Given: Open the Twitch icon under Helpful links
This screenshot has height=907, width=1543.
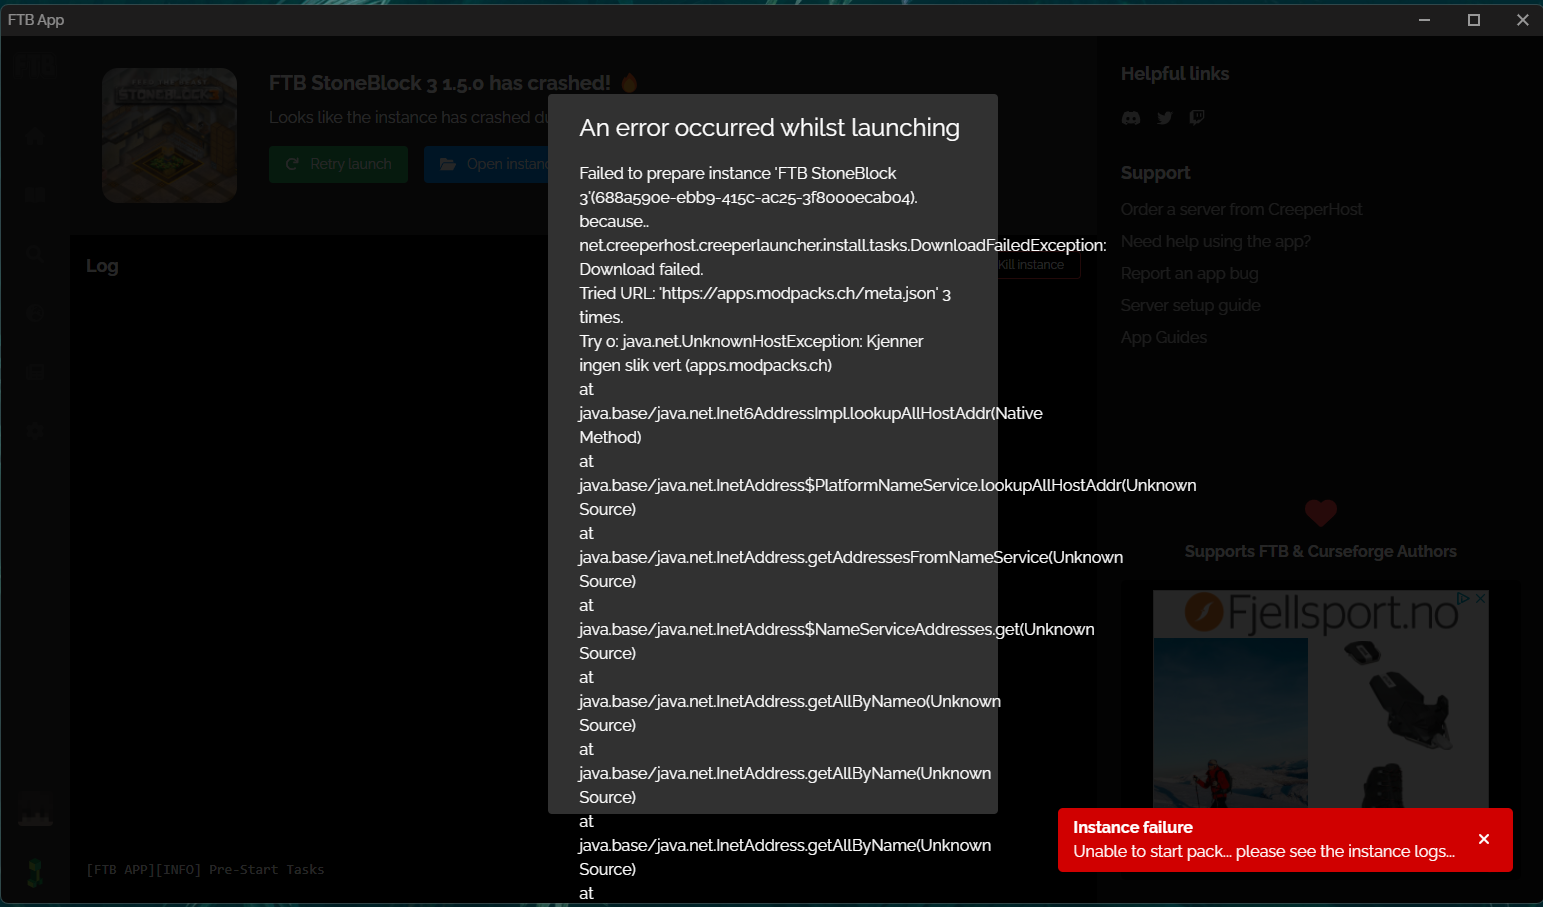Looking at the screenshot, I should 1197,117.
